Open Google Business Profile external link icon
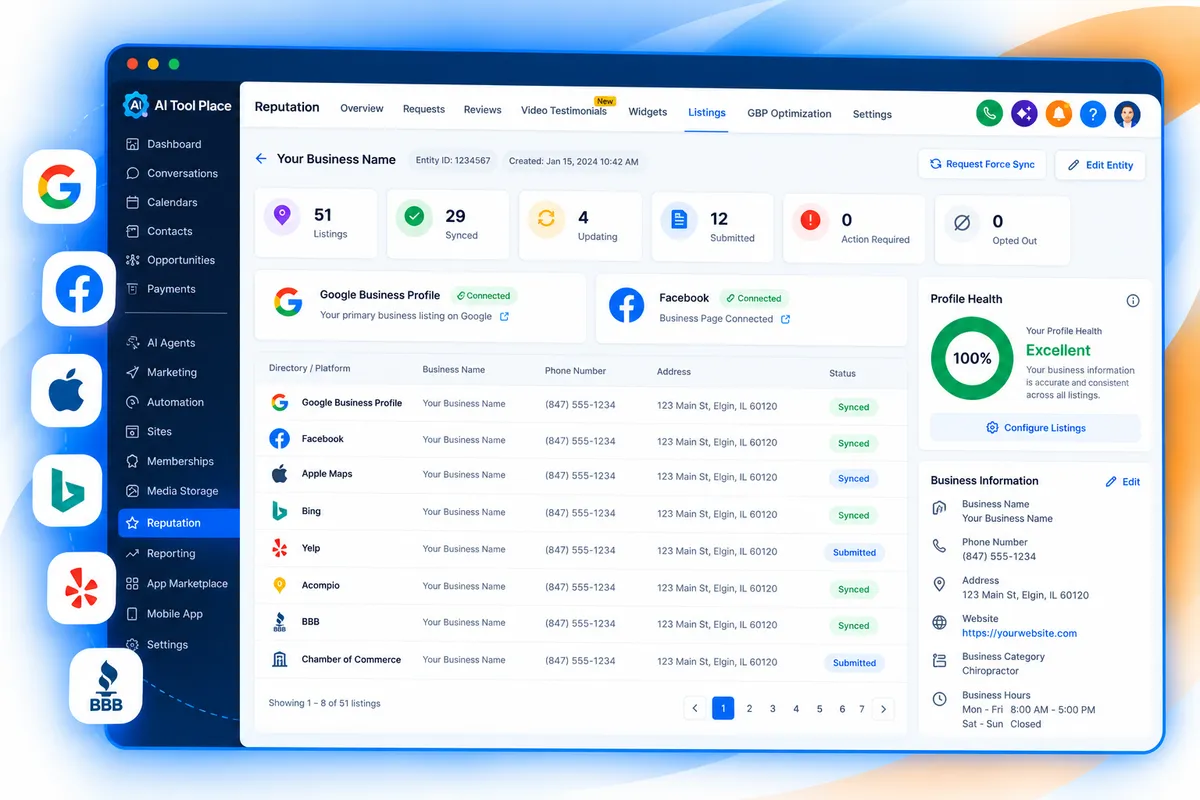 504,317
